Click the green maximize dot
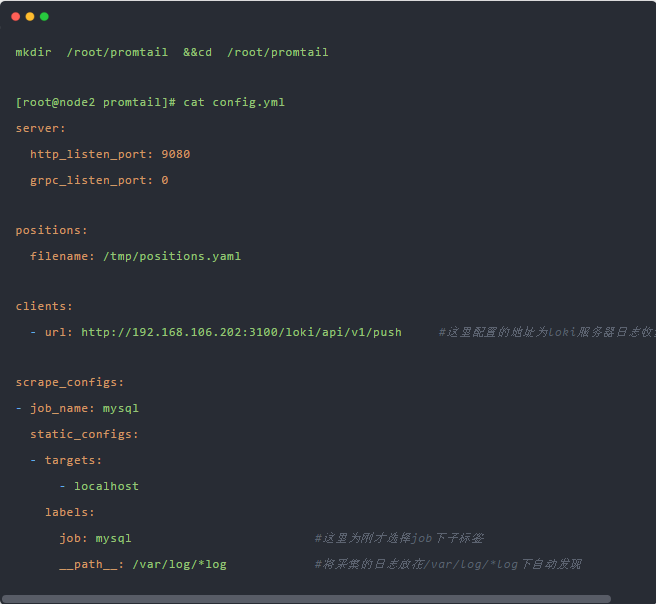The image size is (656, 604). click(44, 17)
